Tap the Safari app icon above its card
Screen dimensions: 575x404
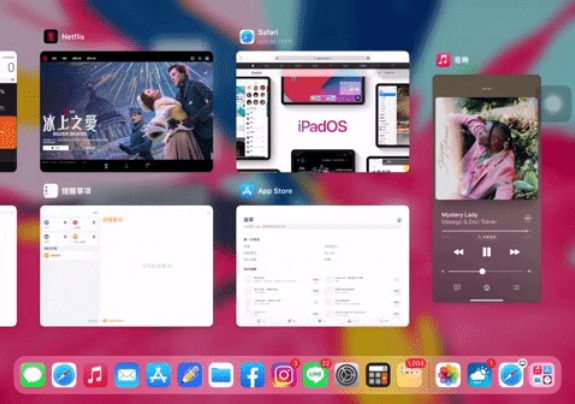coord(247,37)
